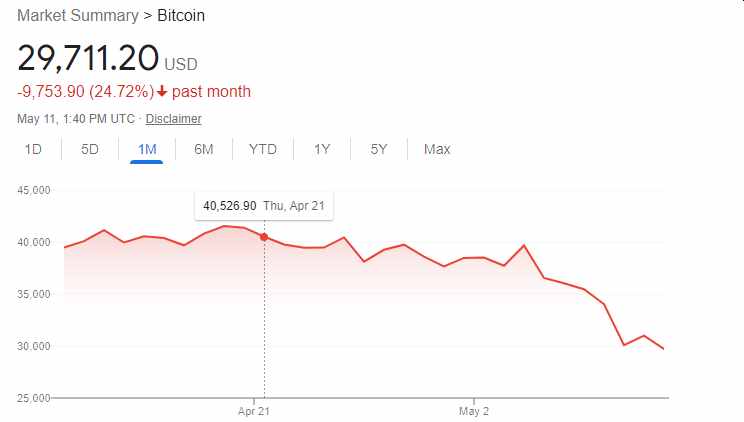Click the Market Summary breadcrumb
Viewport: 744px width, 422px height.
click(x=77, y=16)
